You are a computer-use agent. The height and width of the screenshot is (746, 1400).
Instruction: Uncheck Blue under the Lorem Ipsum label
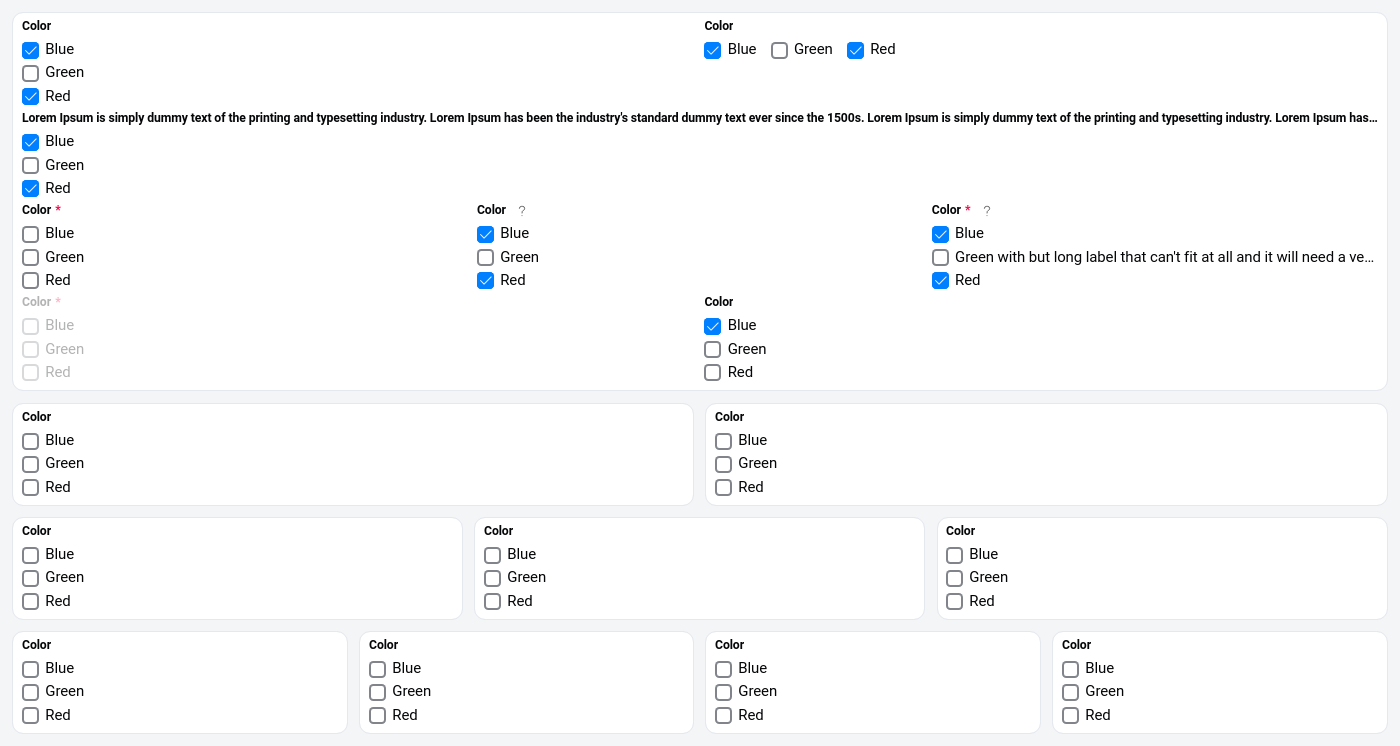tap(31, 142)
